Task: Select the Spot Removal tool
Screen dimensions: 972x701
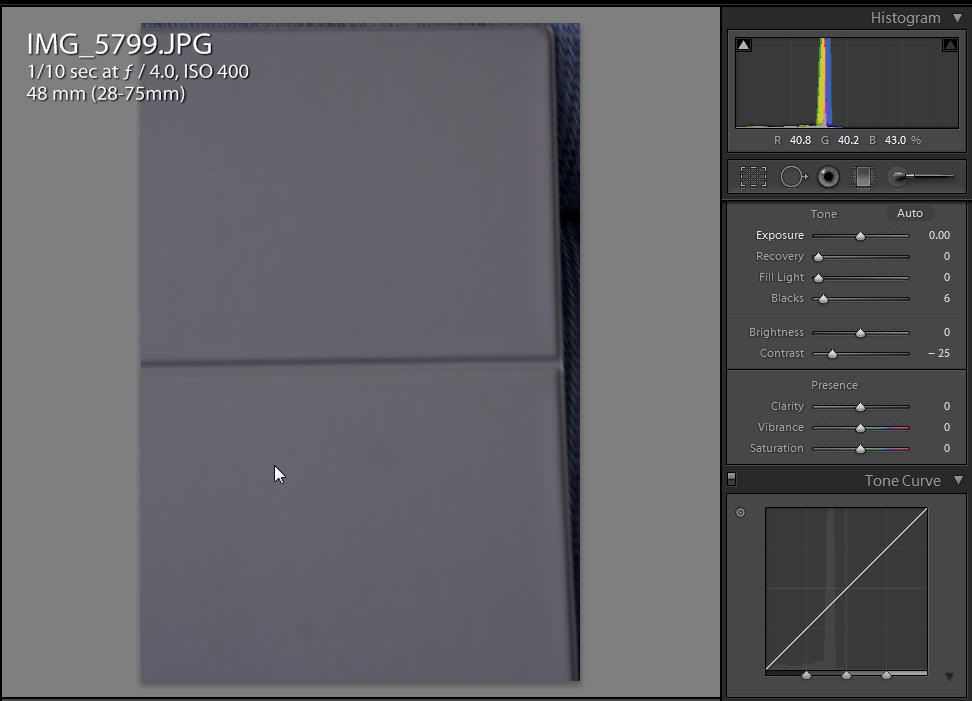Action: click(x=793, y=177)
